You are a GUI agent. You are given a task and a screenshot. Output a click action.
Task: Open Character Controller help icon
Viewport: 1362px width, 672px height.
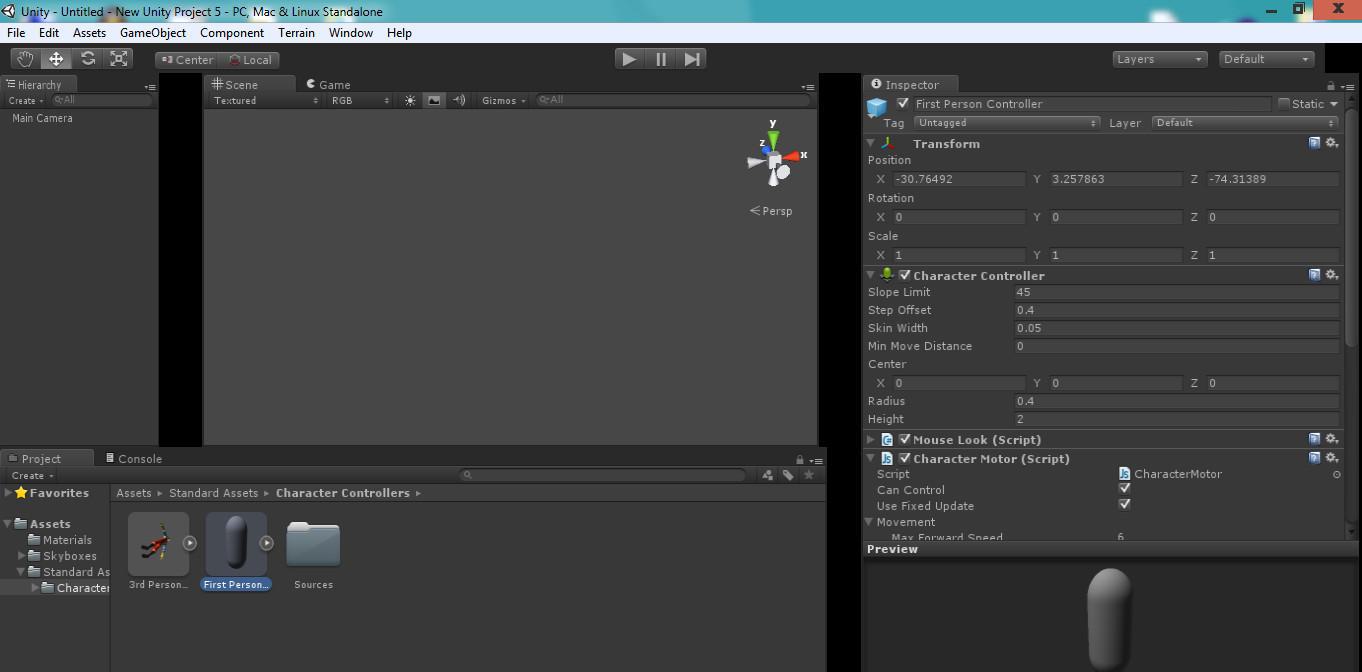(1314, 275)
